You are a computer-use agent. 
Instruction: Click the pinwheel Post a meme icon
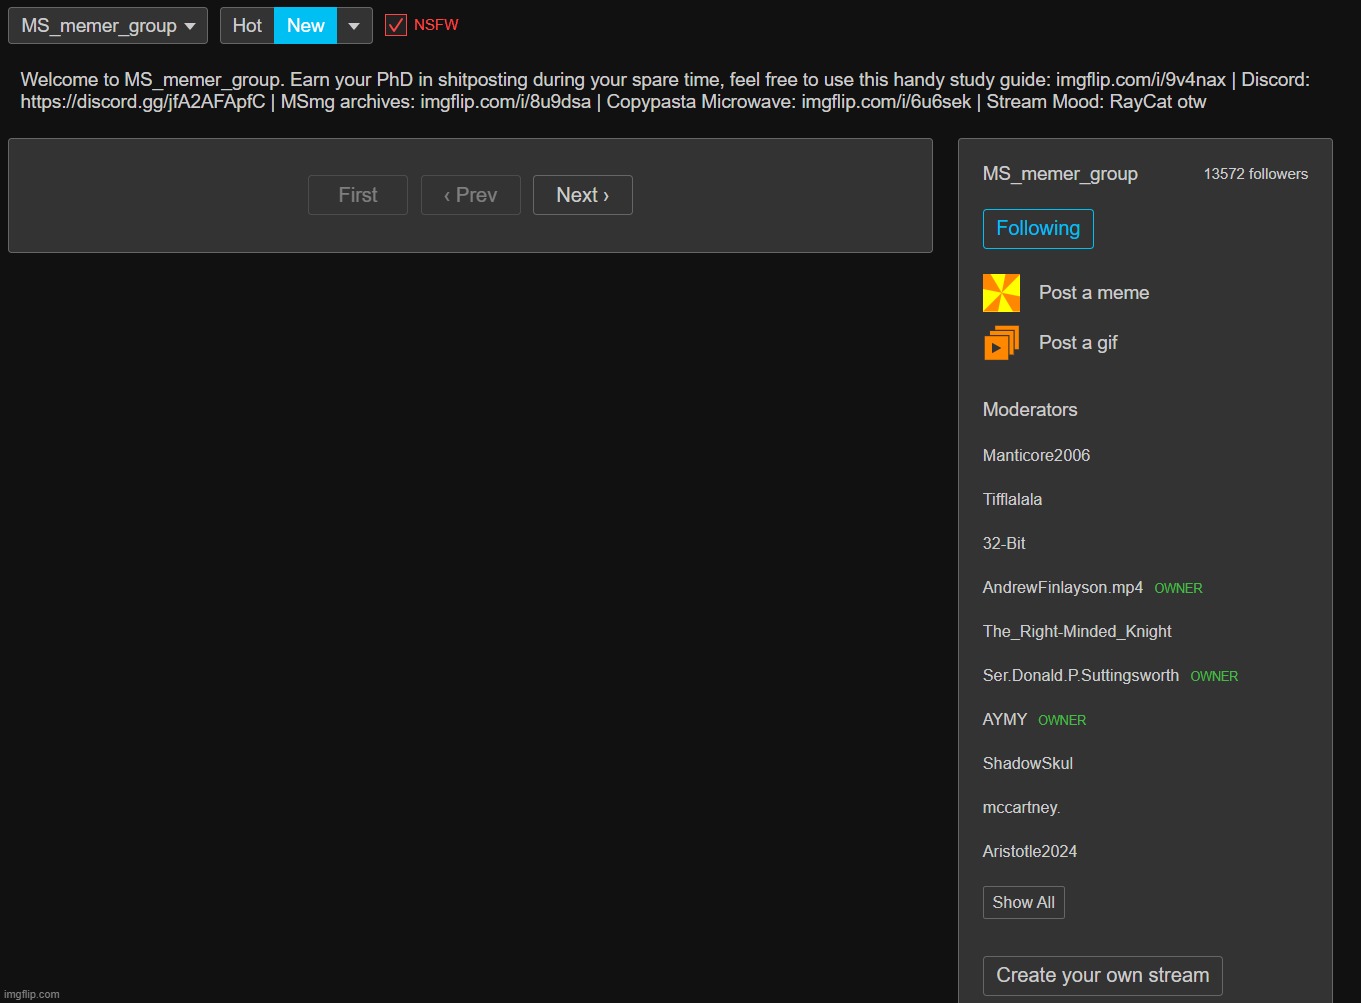[1001, 293]
